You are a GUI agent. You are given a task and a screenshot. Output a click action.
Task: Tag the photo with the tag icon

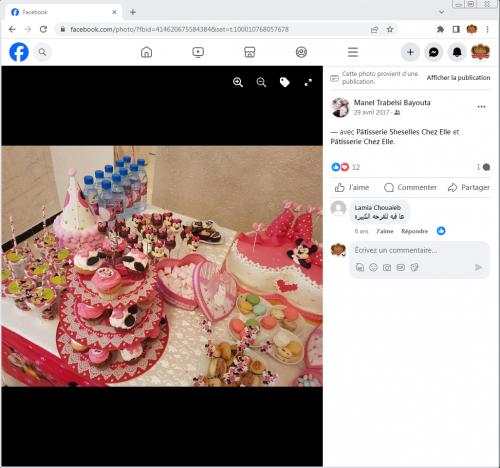pos(284,82)
